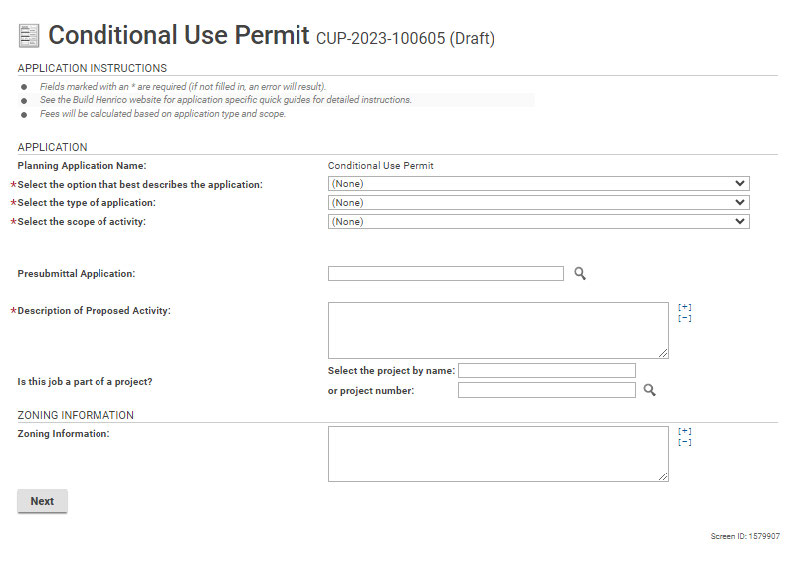Click the project number input box
This screenshot has height=569, width=791.
click(546, 390)
